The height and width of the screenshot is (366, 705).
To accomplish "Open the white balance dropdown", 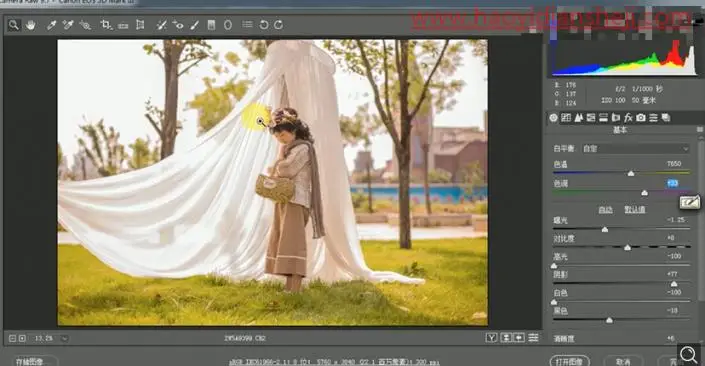I will tap(635, 148).
